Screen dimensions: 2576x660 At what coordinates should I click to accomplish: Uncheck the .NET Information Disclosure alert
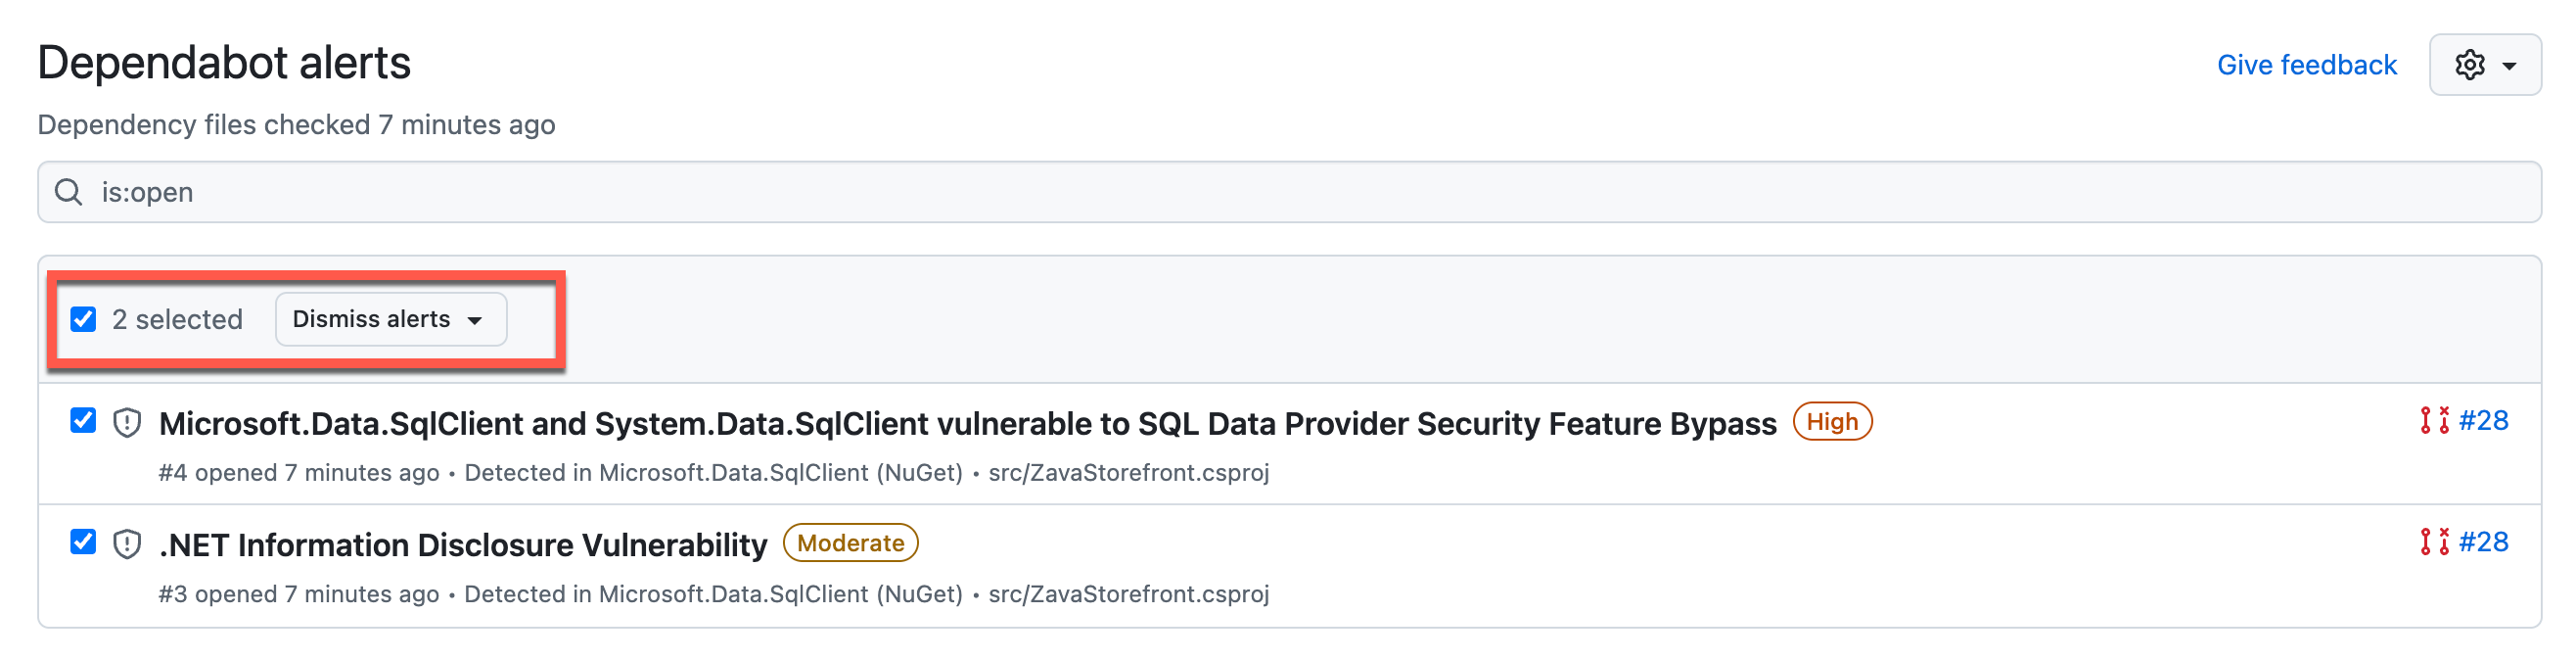coord(82,543)
